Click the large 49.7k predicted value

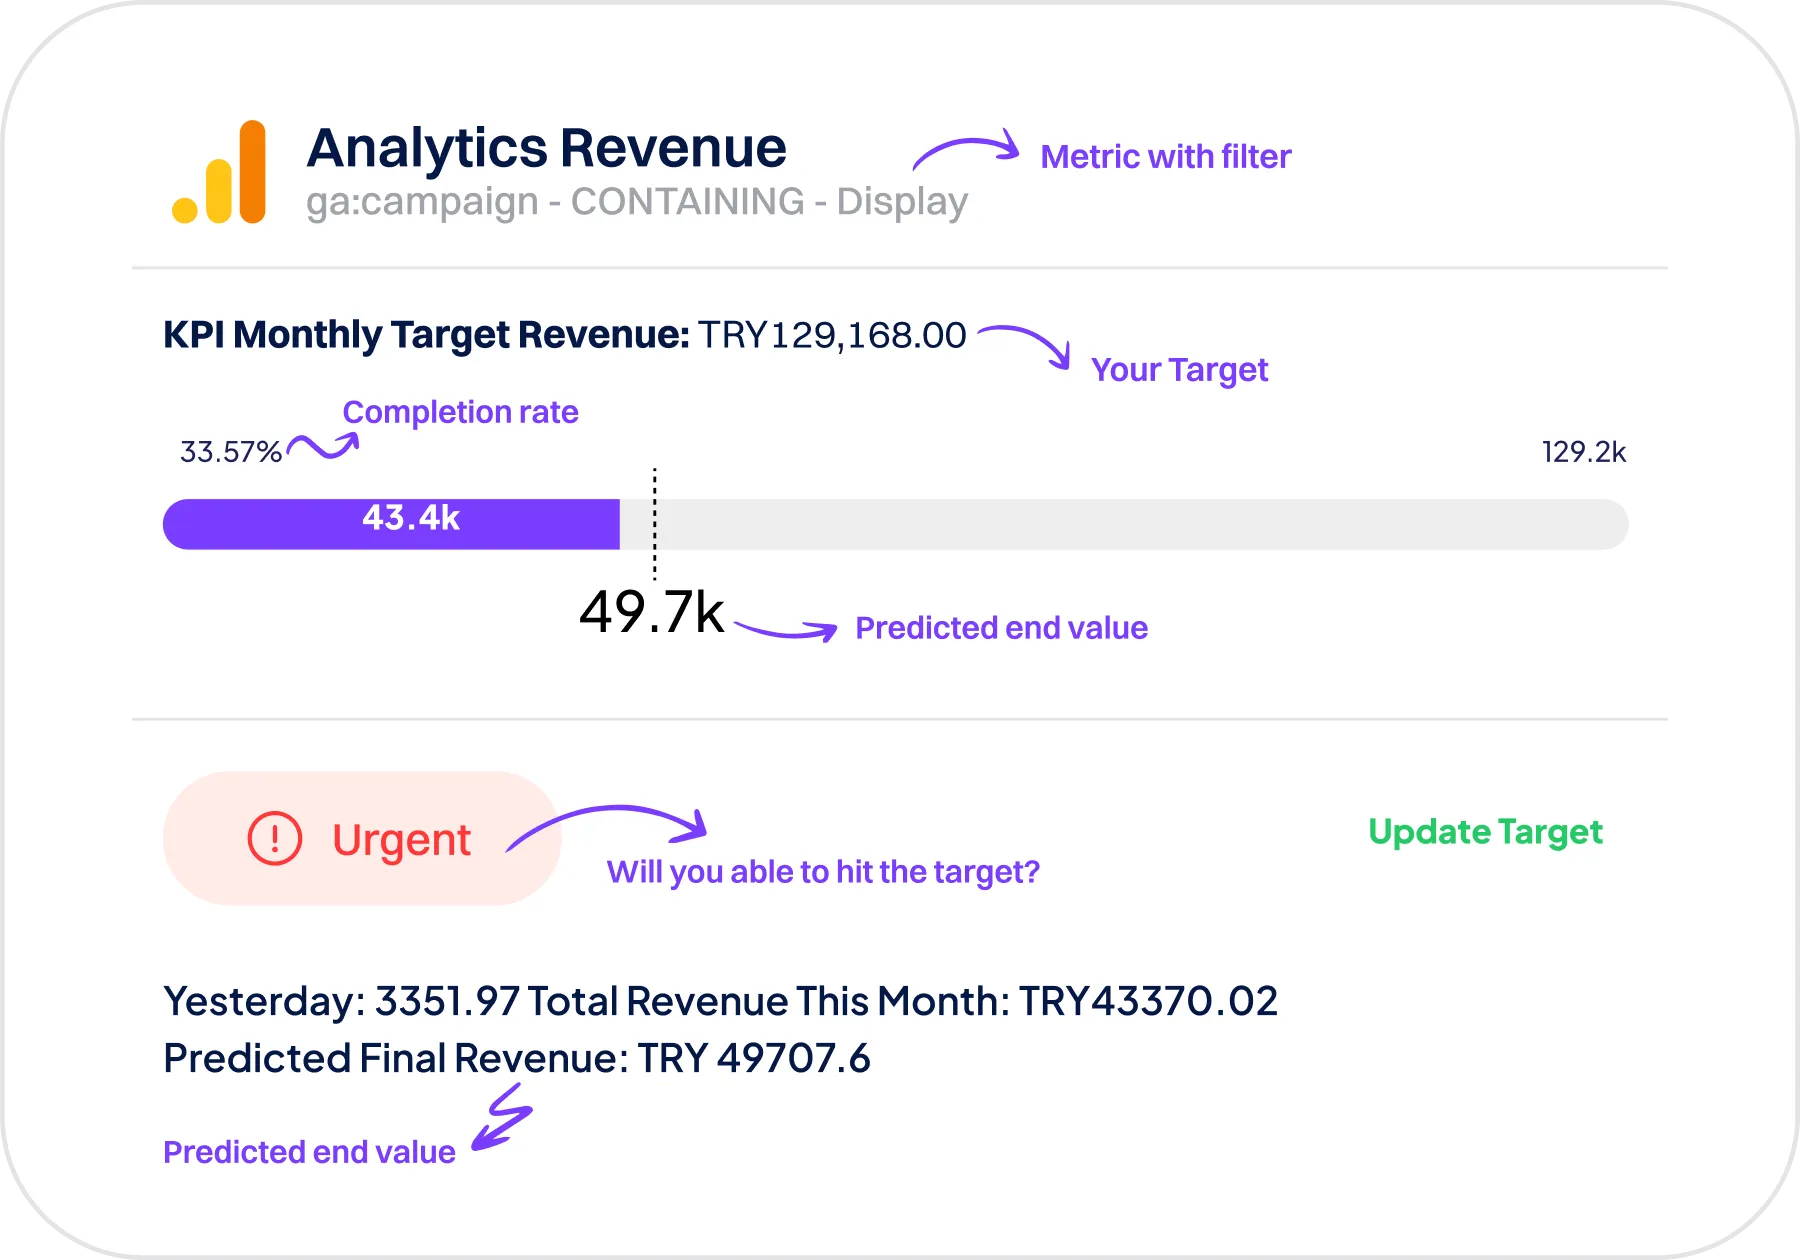pyautogui.click(x=651, y=612)
